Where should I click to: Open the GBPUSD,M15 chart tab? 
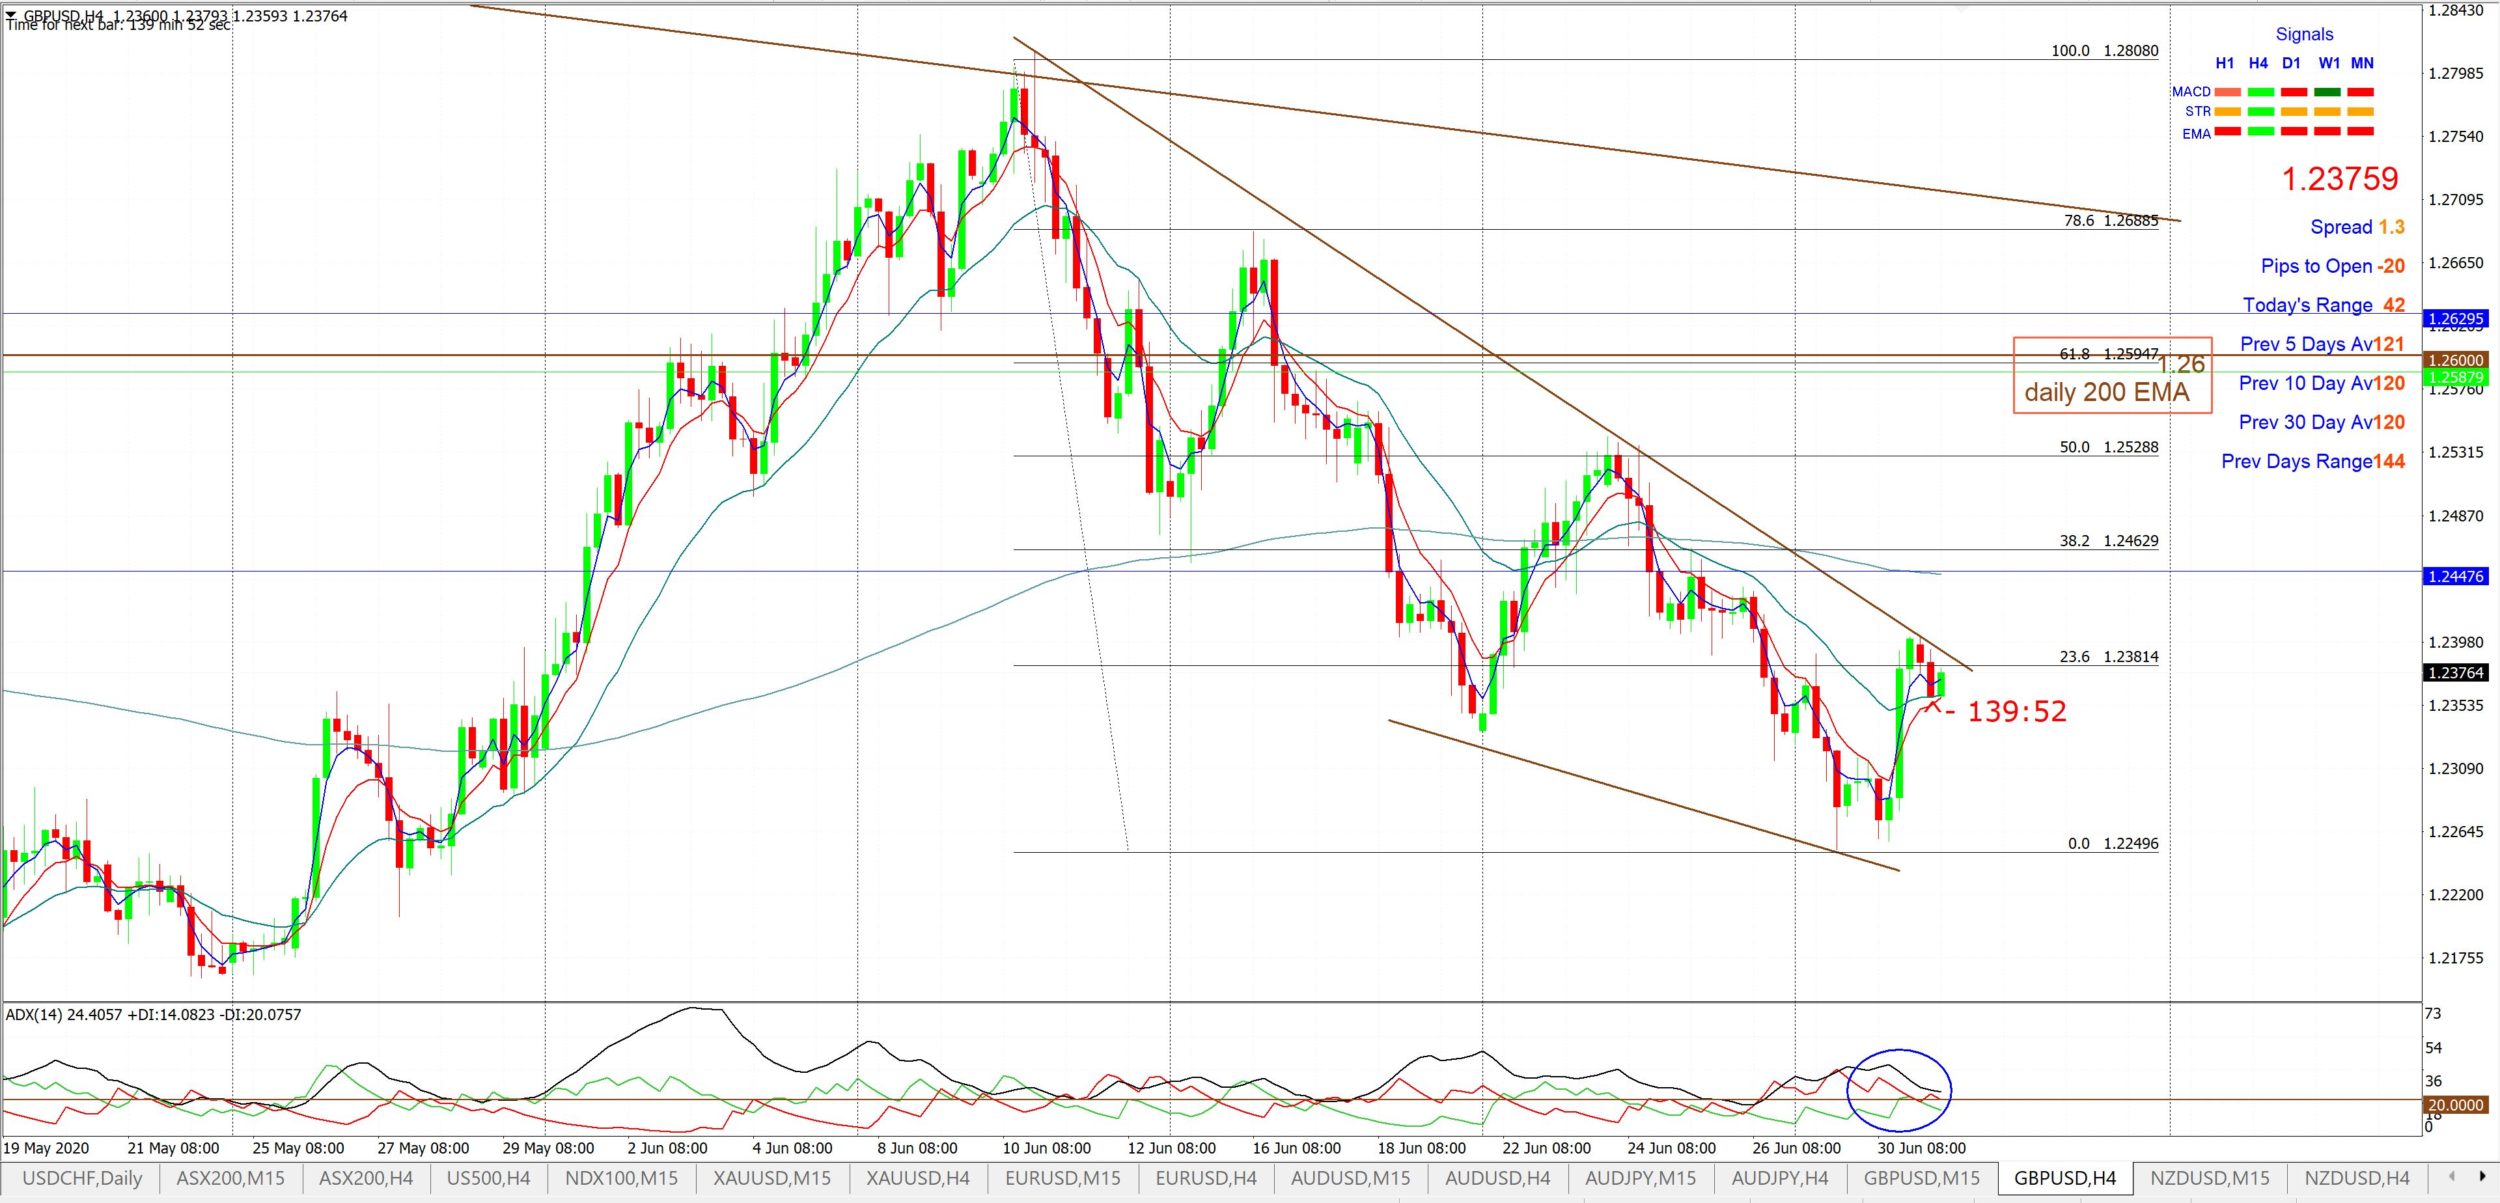[1921, 1178]
